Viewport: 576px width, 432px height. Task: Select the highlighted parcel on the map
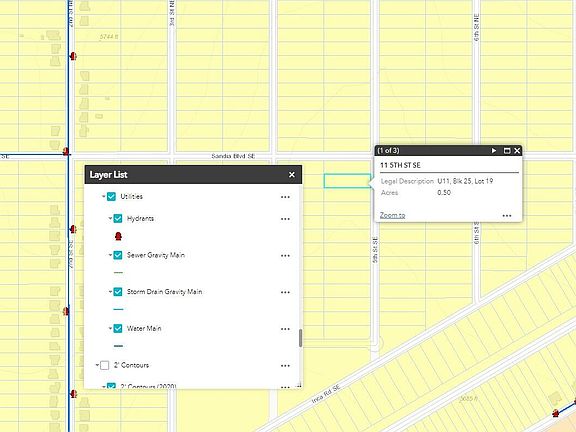347,181
